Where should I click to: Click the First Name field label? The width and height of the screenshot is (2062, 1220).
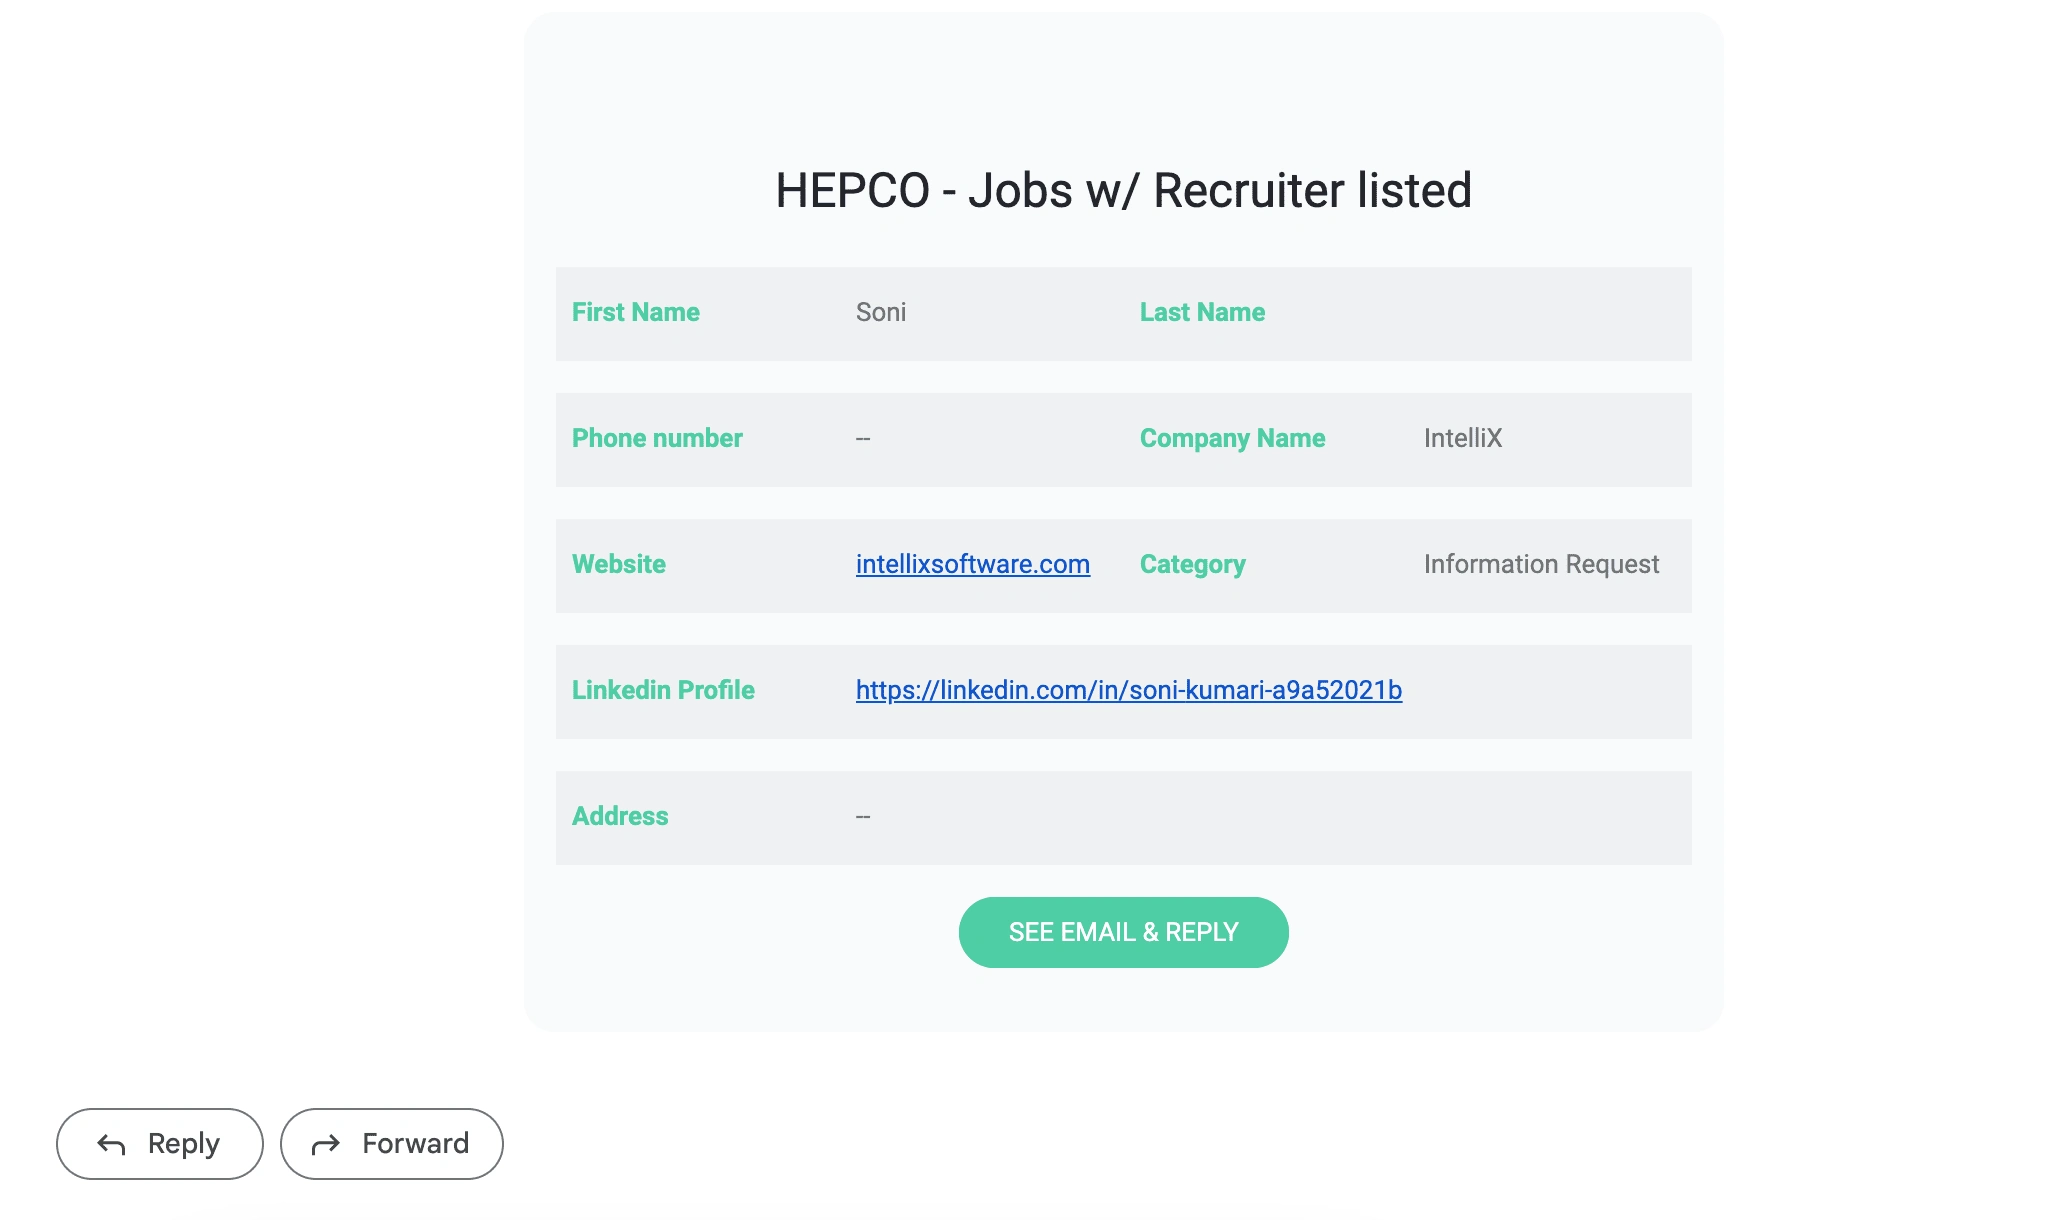coord(635,312)
